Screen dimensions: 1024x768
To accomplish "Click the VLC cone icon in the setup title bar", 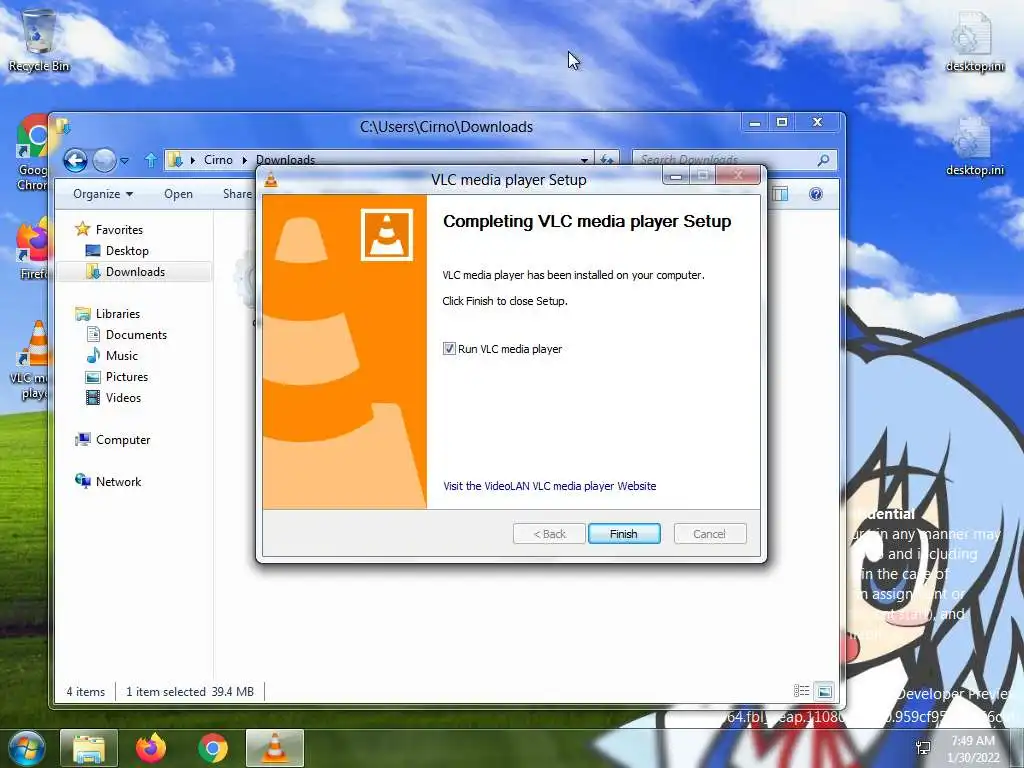I will coord(270,180).
